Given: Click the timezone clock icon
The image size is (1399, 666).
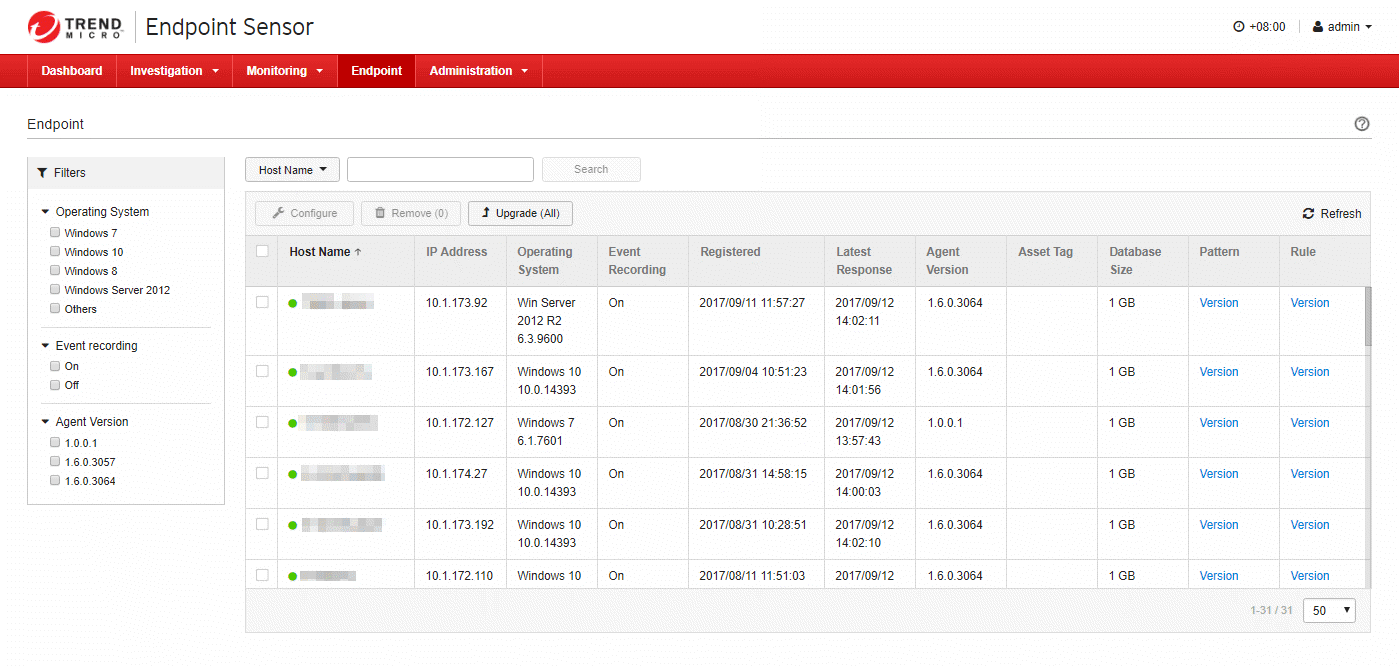Looking at the screenshot, I should (1239, 27).
